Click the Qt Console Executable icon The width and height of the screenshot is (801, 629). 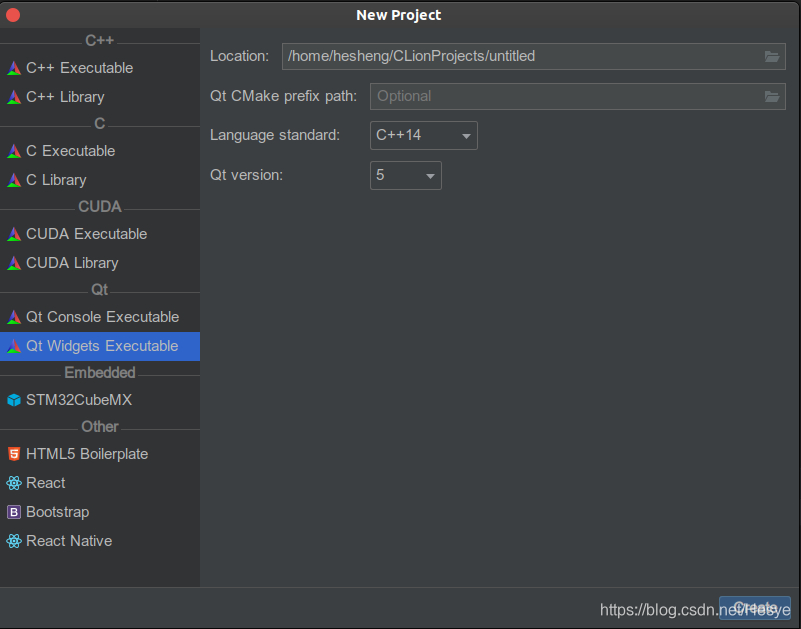[14, 317]
